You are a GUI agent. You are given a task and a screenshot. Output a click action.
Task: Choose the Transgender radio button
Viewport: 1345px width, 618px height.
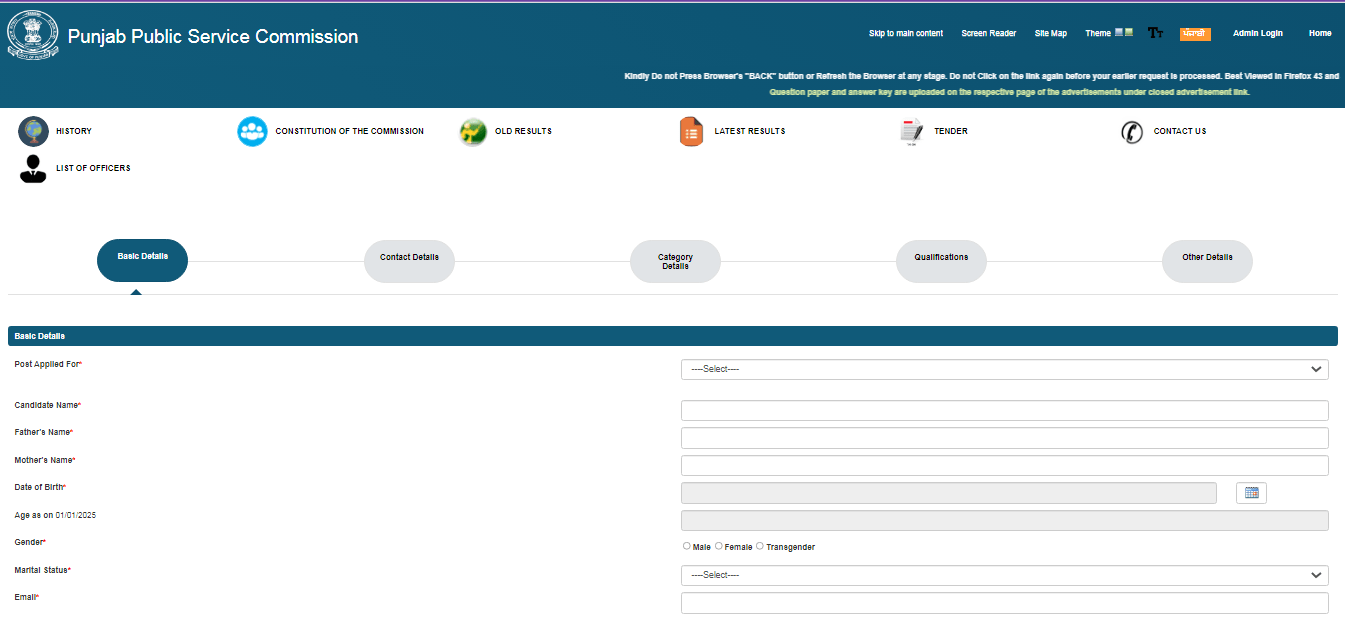[x=760, y=546]
